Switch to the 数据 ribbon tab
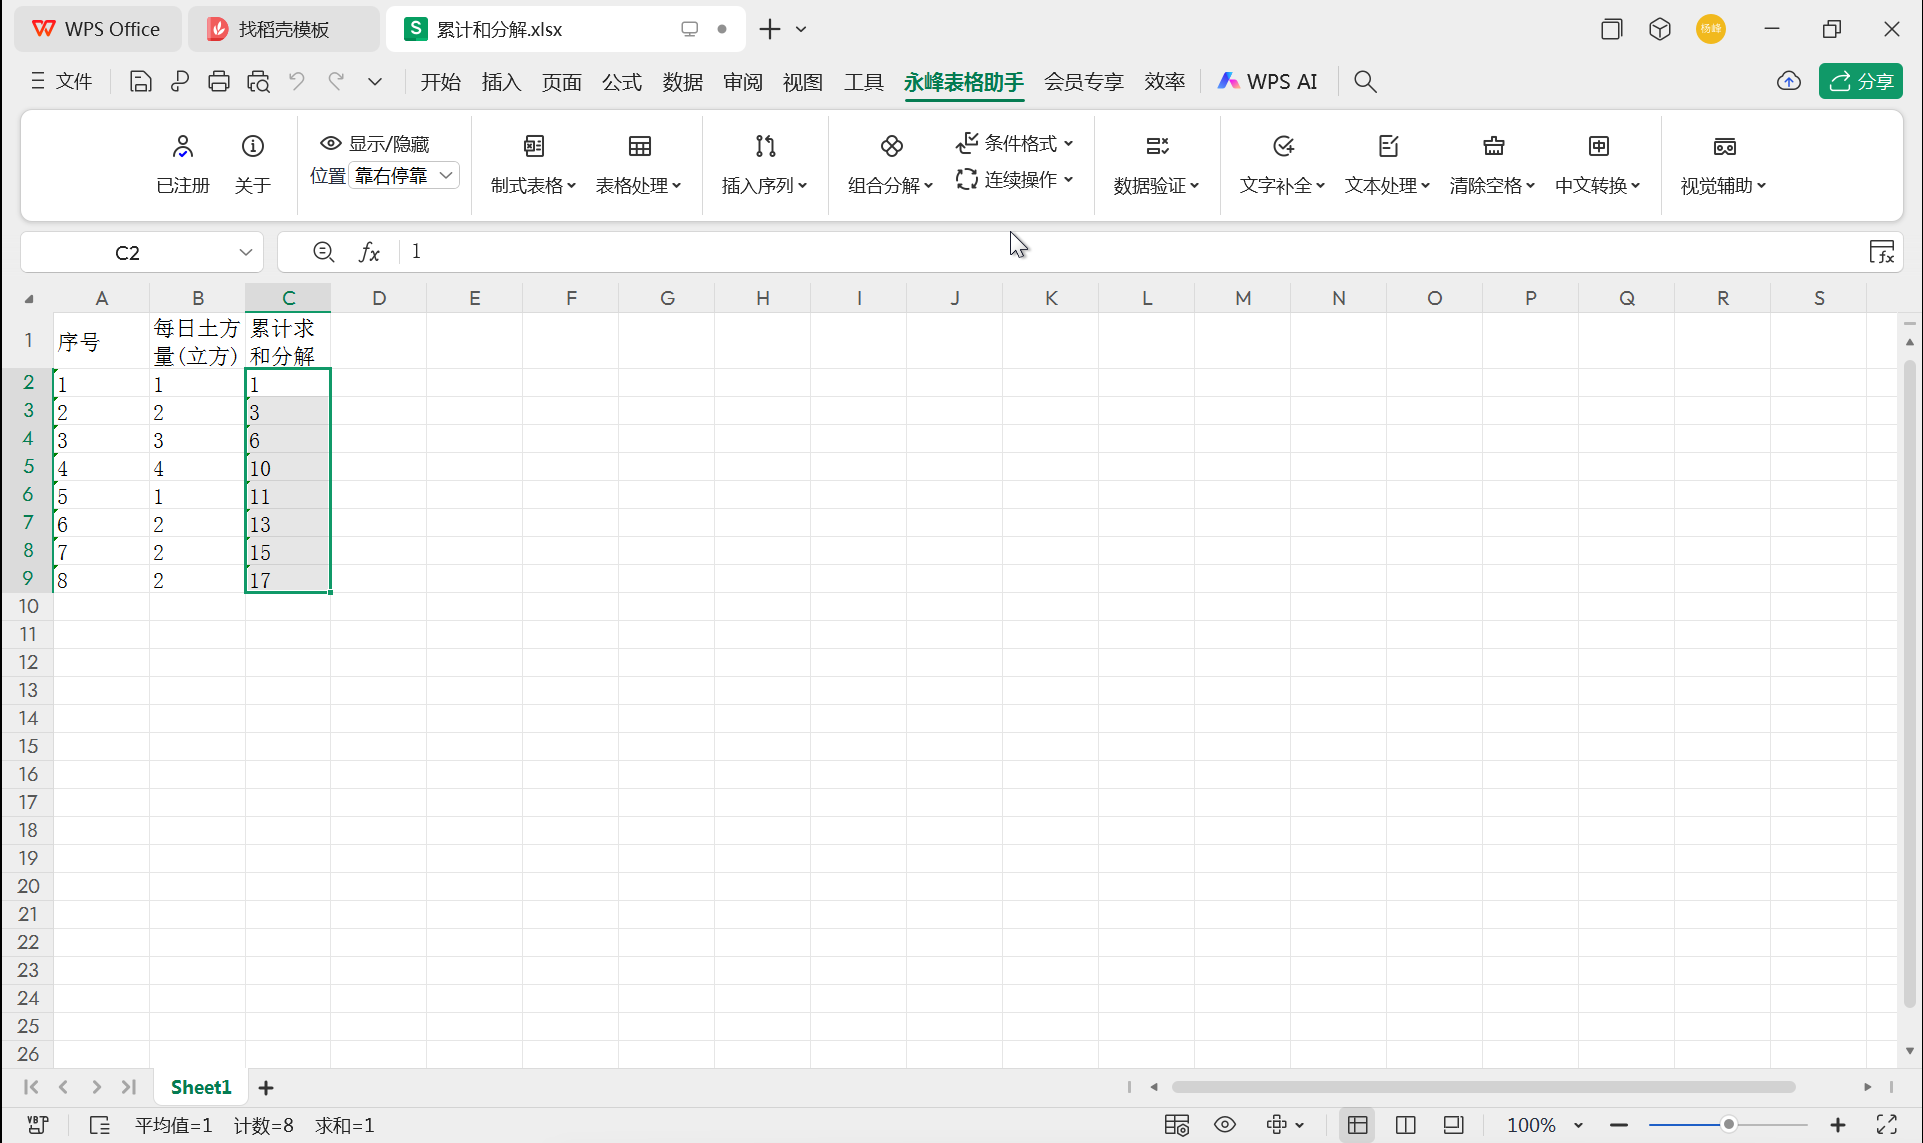1923x1143 pixels. click(683, 81)
